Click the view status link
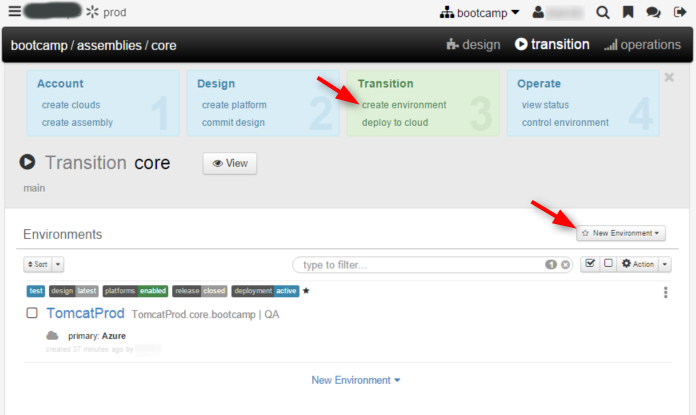The image size is (696, 415). tap(545, 105)
